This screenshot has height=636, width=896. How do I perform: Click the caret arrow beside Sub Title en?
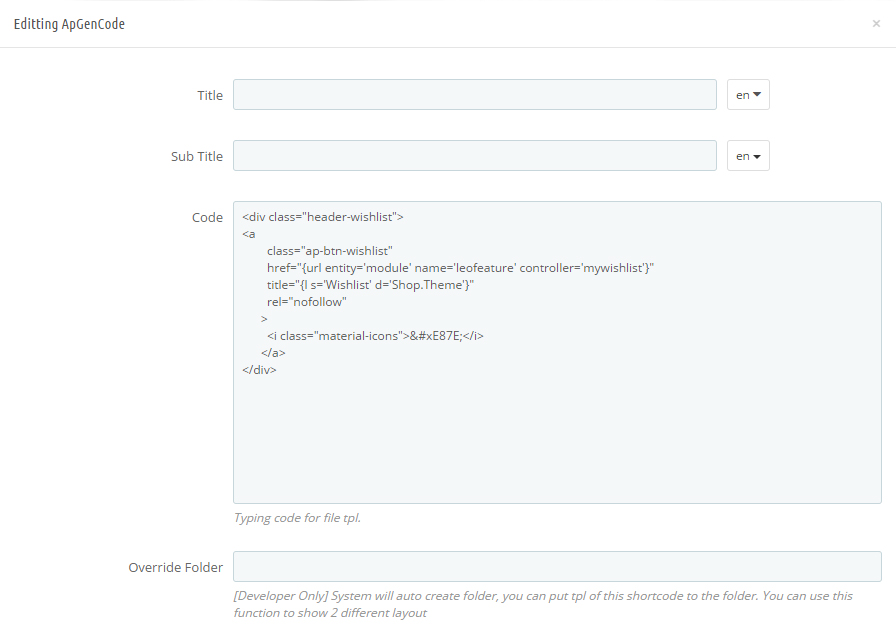click(757, 157)
